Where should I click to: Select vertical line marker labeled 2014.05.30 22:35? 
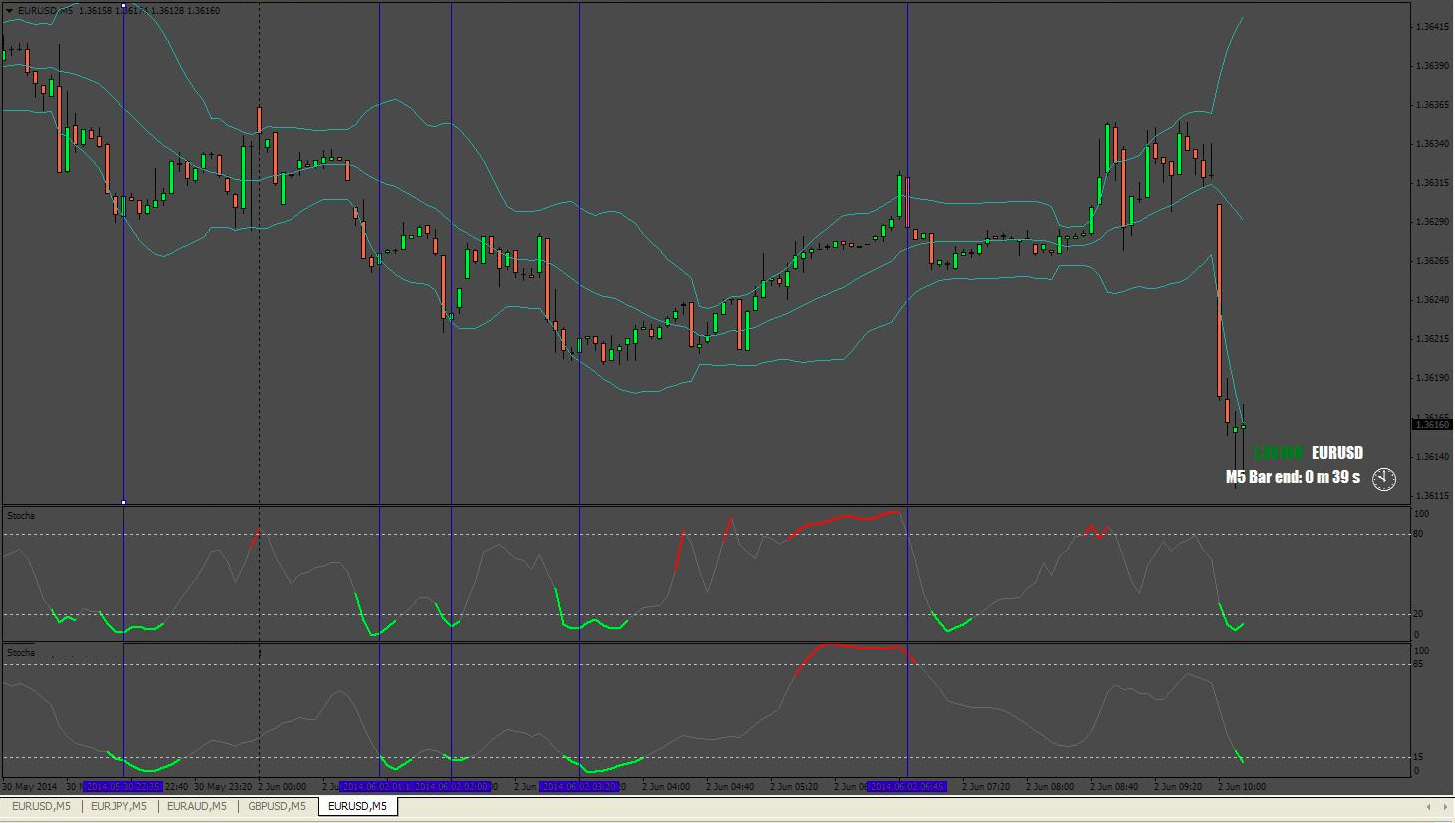click(123, 787)
